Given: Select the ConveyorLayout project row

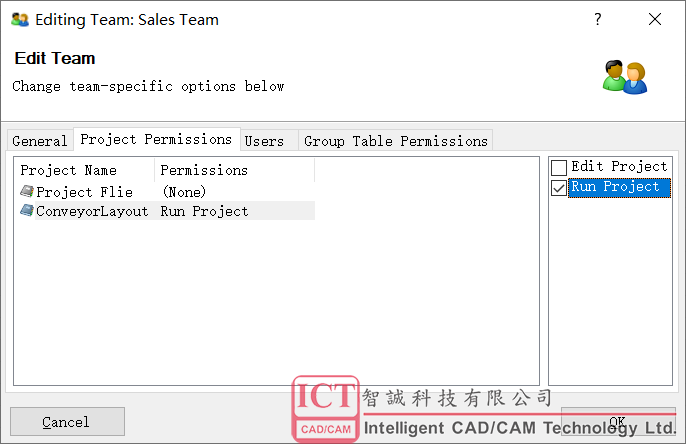Looking at the screenshot, I should [167, 211].
